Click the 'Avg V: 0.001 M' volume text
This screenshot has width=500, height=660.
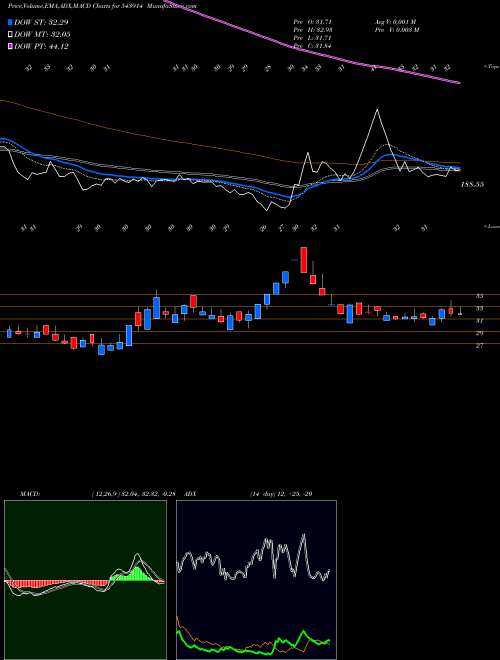(x=395, y=21)
